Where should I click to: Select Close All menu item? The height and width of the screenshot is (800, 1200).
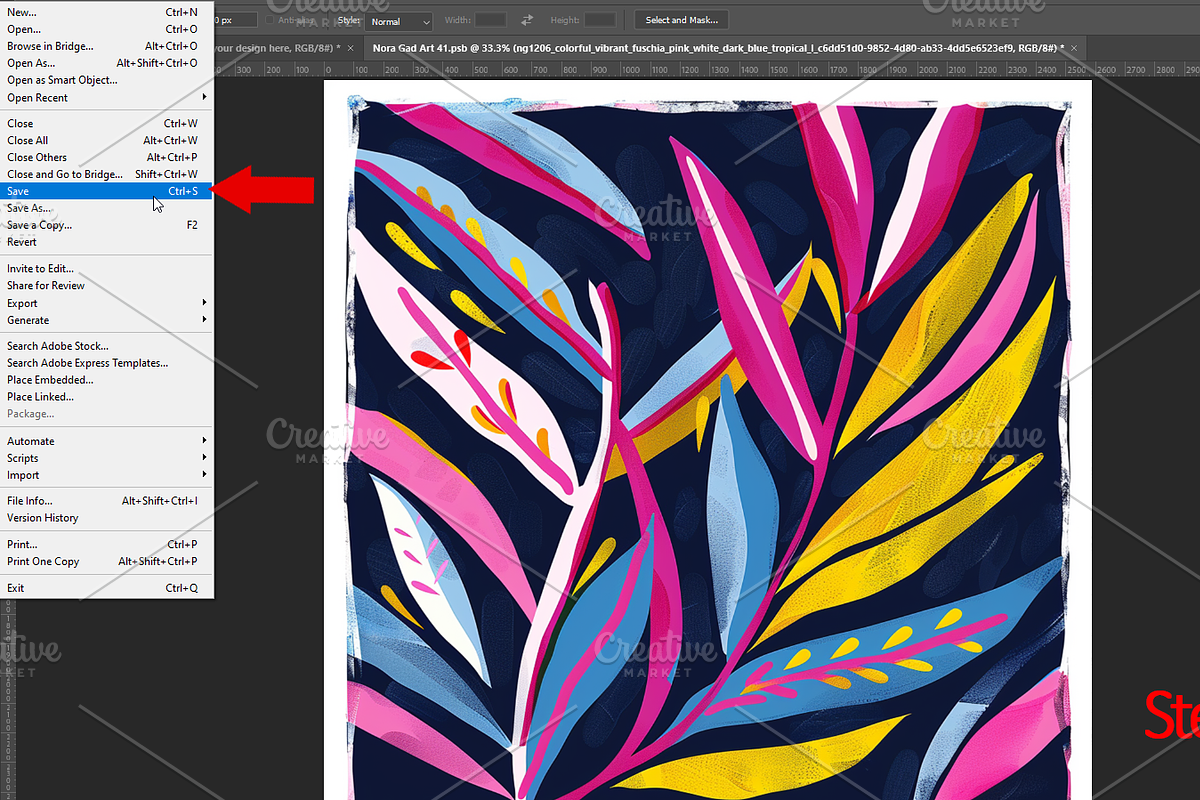coord(106,140)
